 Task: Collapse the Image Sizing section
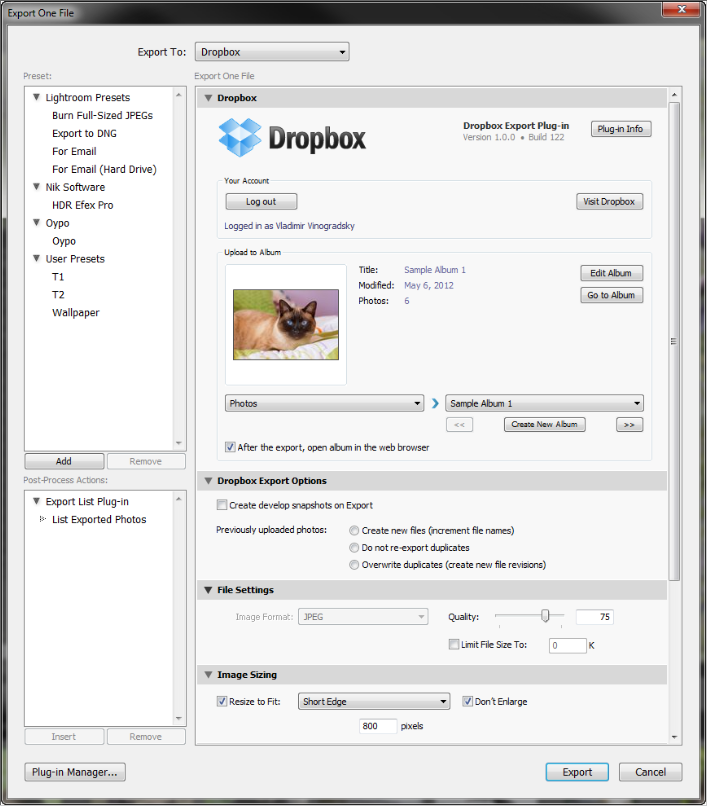pyautogui.click(x=208, y=674)
